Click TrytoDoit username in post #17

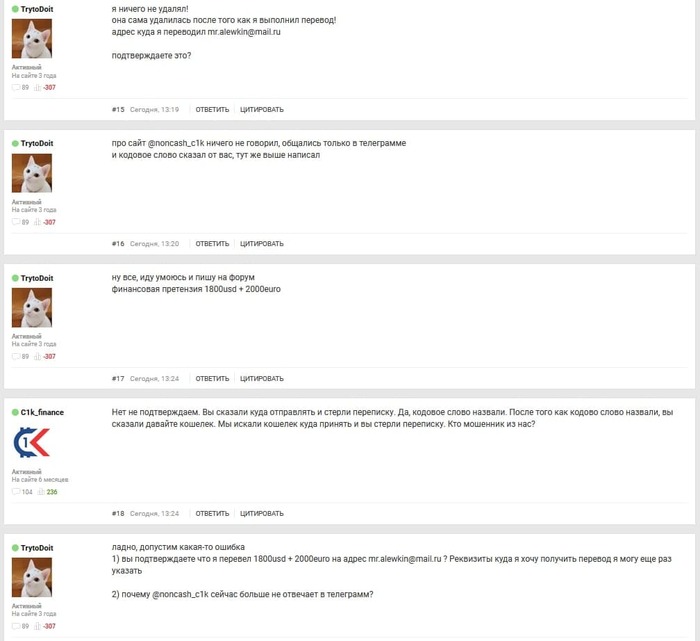pos(37,278)
